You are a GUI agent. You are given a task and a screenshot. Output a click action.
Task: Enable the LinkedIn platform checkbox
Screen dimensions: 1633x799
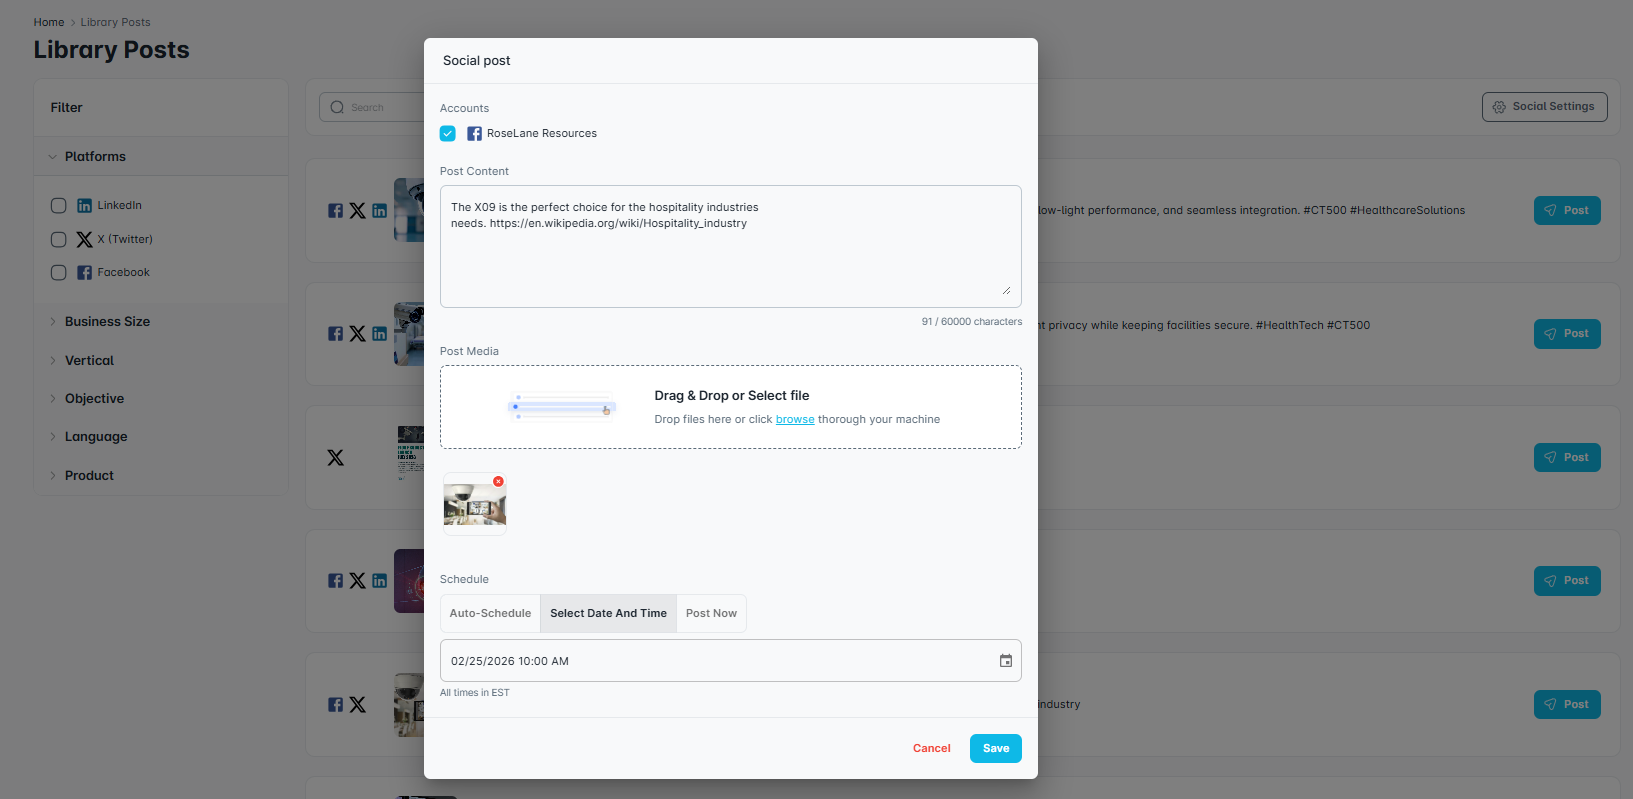59,206
